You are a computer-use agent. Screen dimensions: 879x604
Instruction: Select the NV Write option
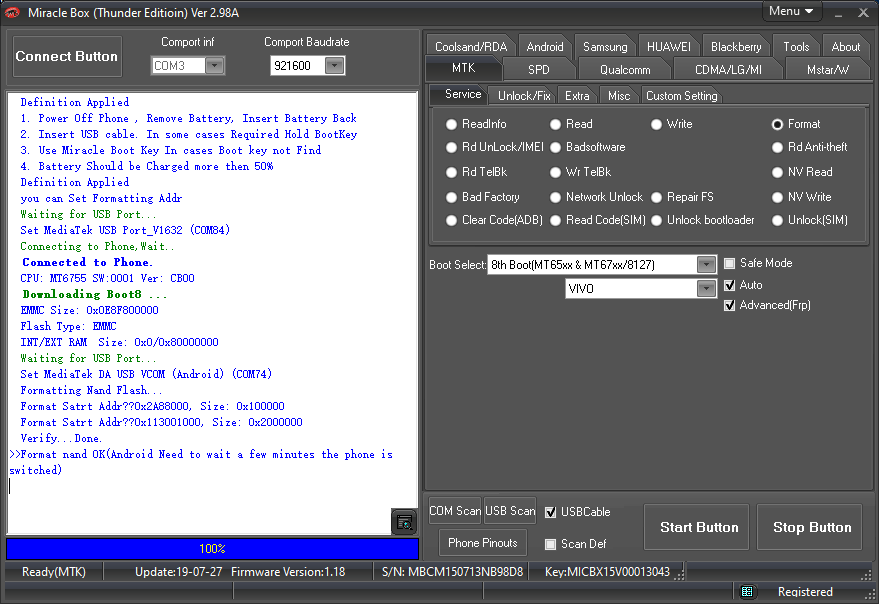(802, 197)
